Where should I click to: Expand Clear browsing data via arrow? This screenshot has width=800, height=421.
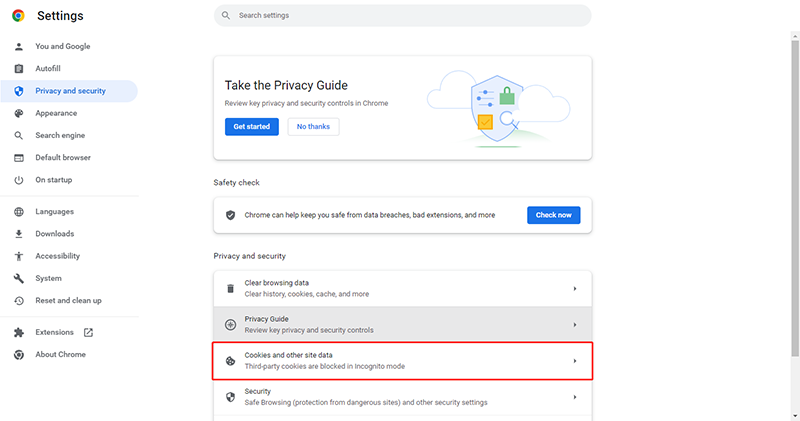coord(574,289)
